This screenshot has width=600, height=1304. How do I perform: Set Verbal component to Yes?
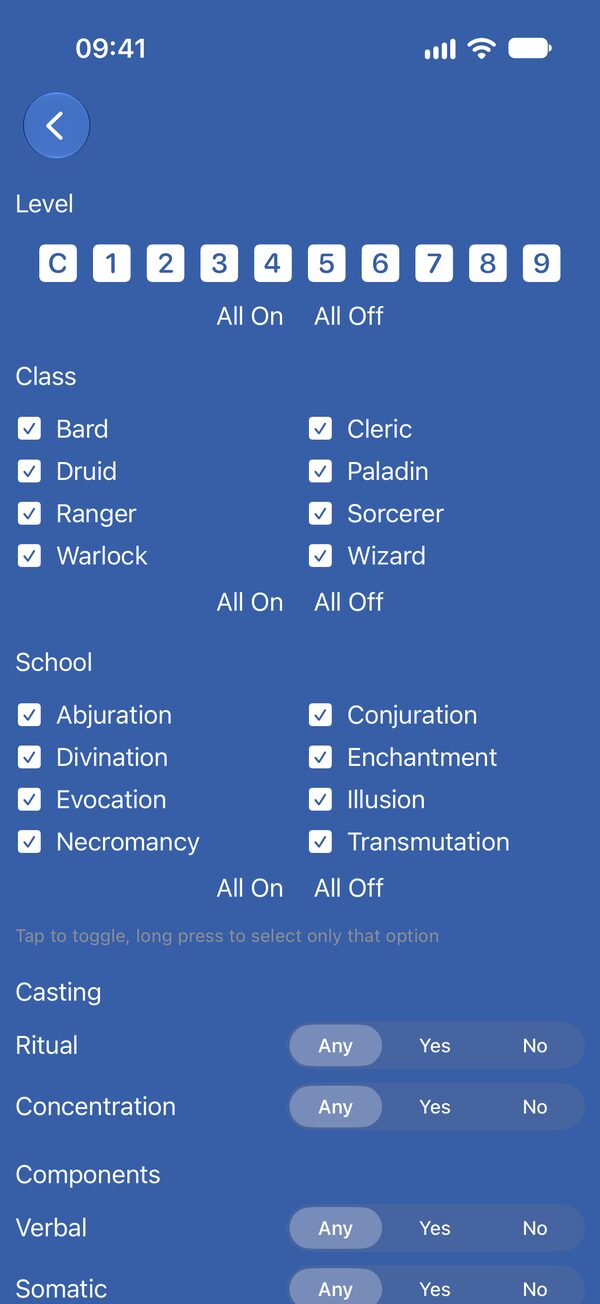click(435, 1228)
